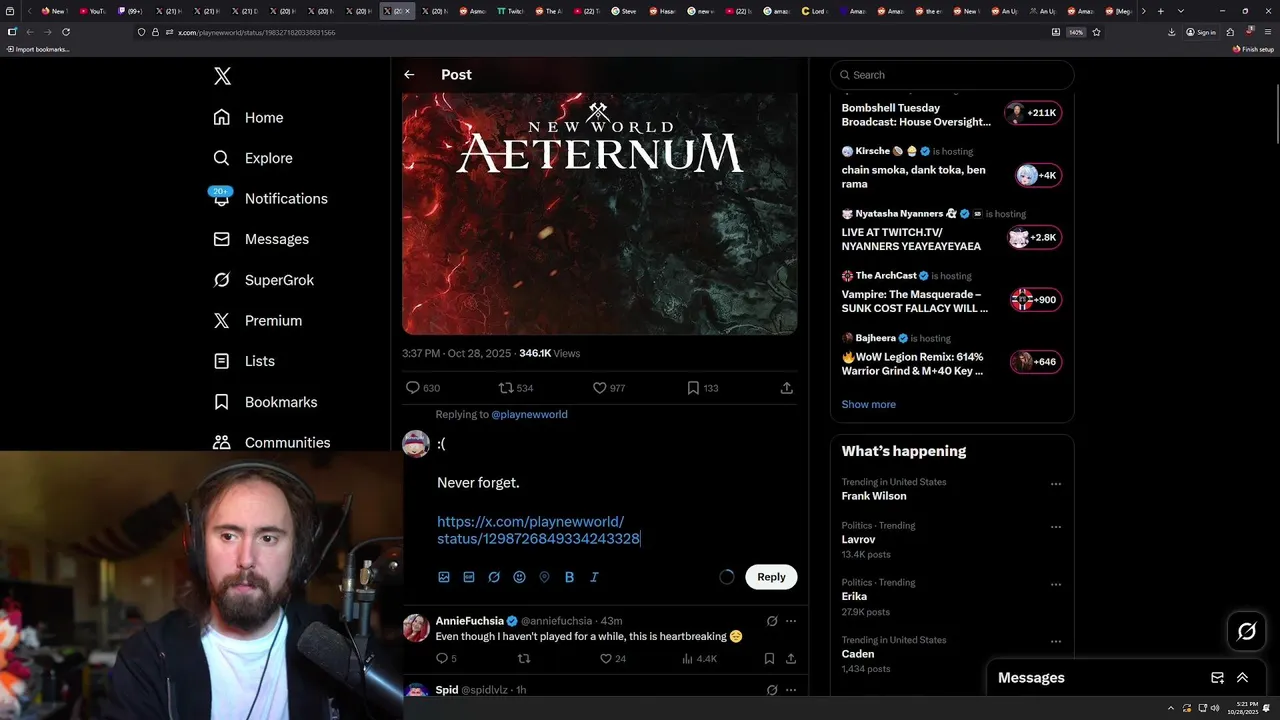This screenshot has height=720, width=1280.
Task: Open more options on Spid's reply
Action: (791, 690)
